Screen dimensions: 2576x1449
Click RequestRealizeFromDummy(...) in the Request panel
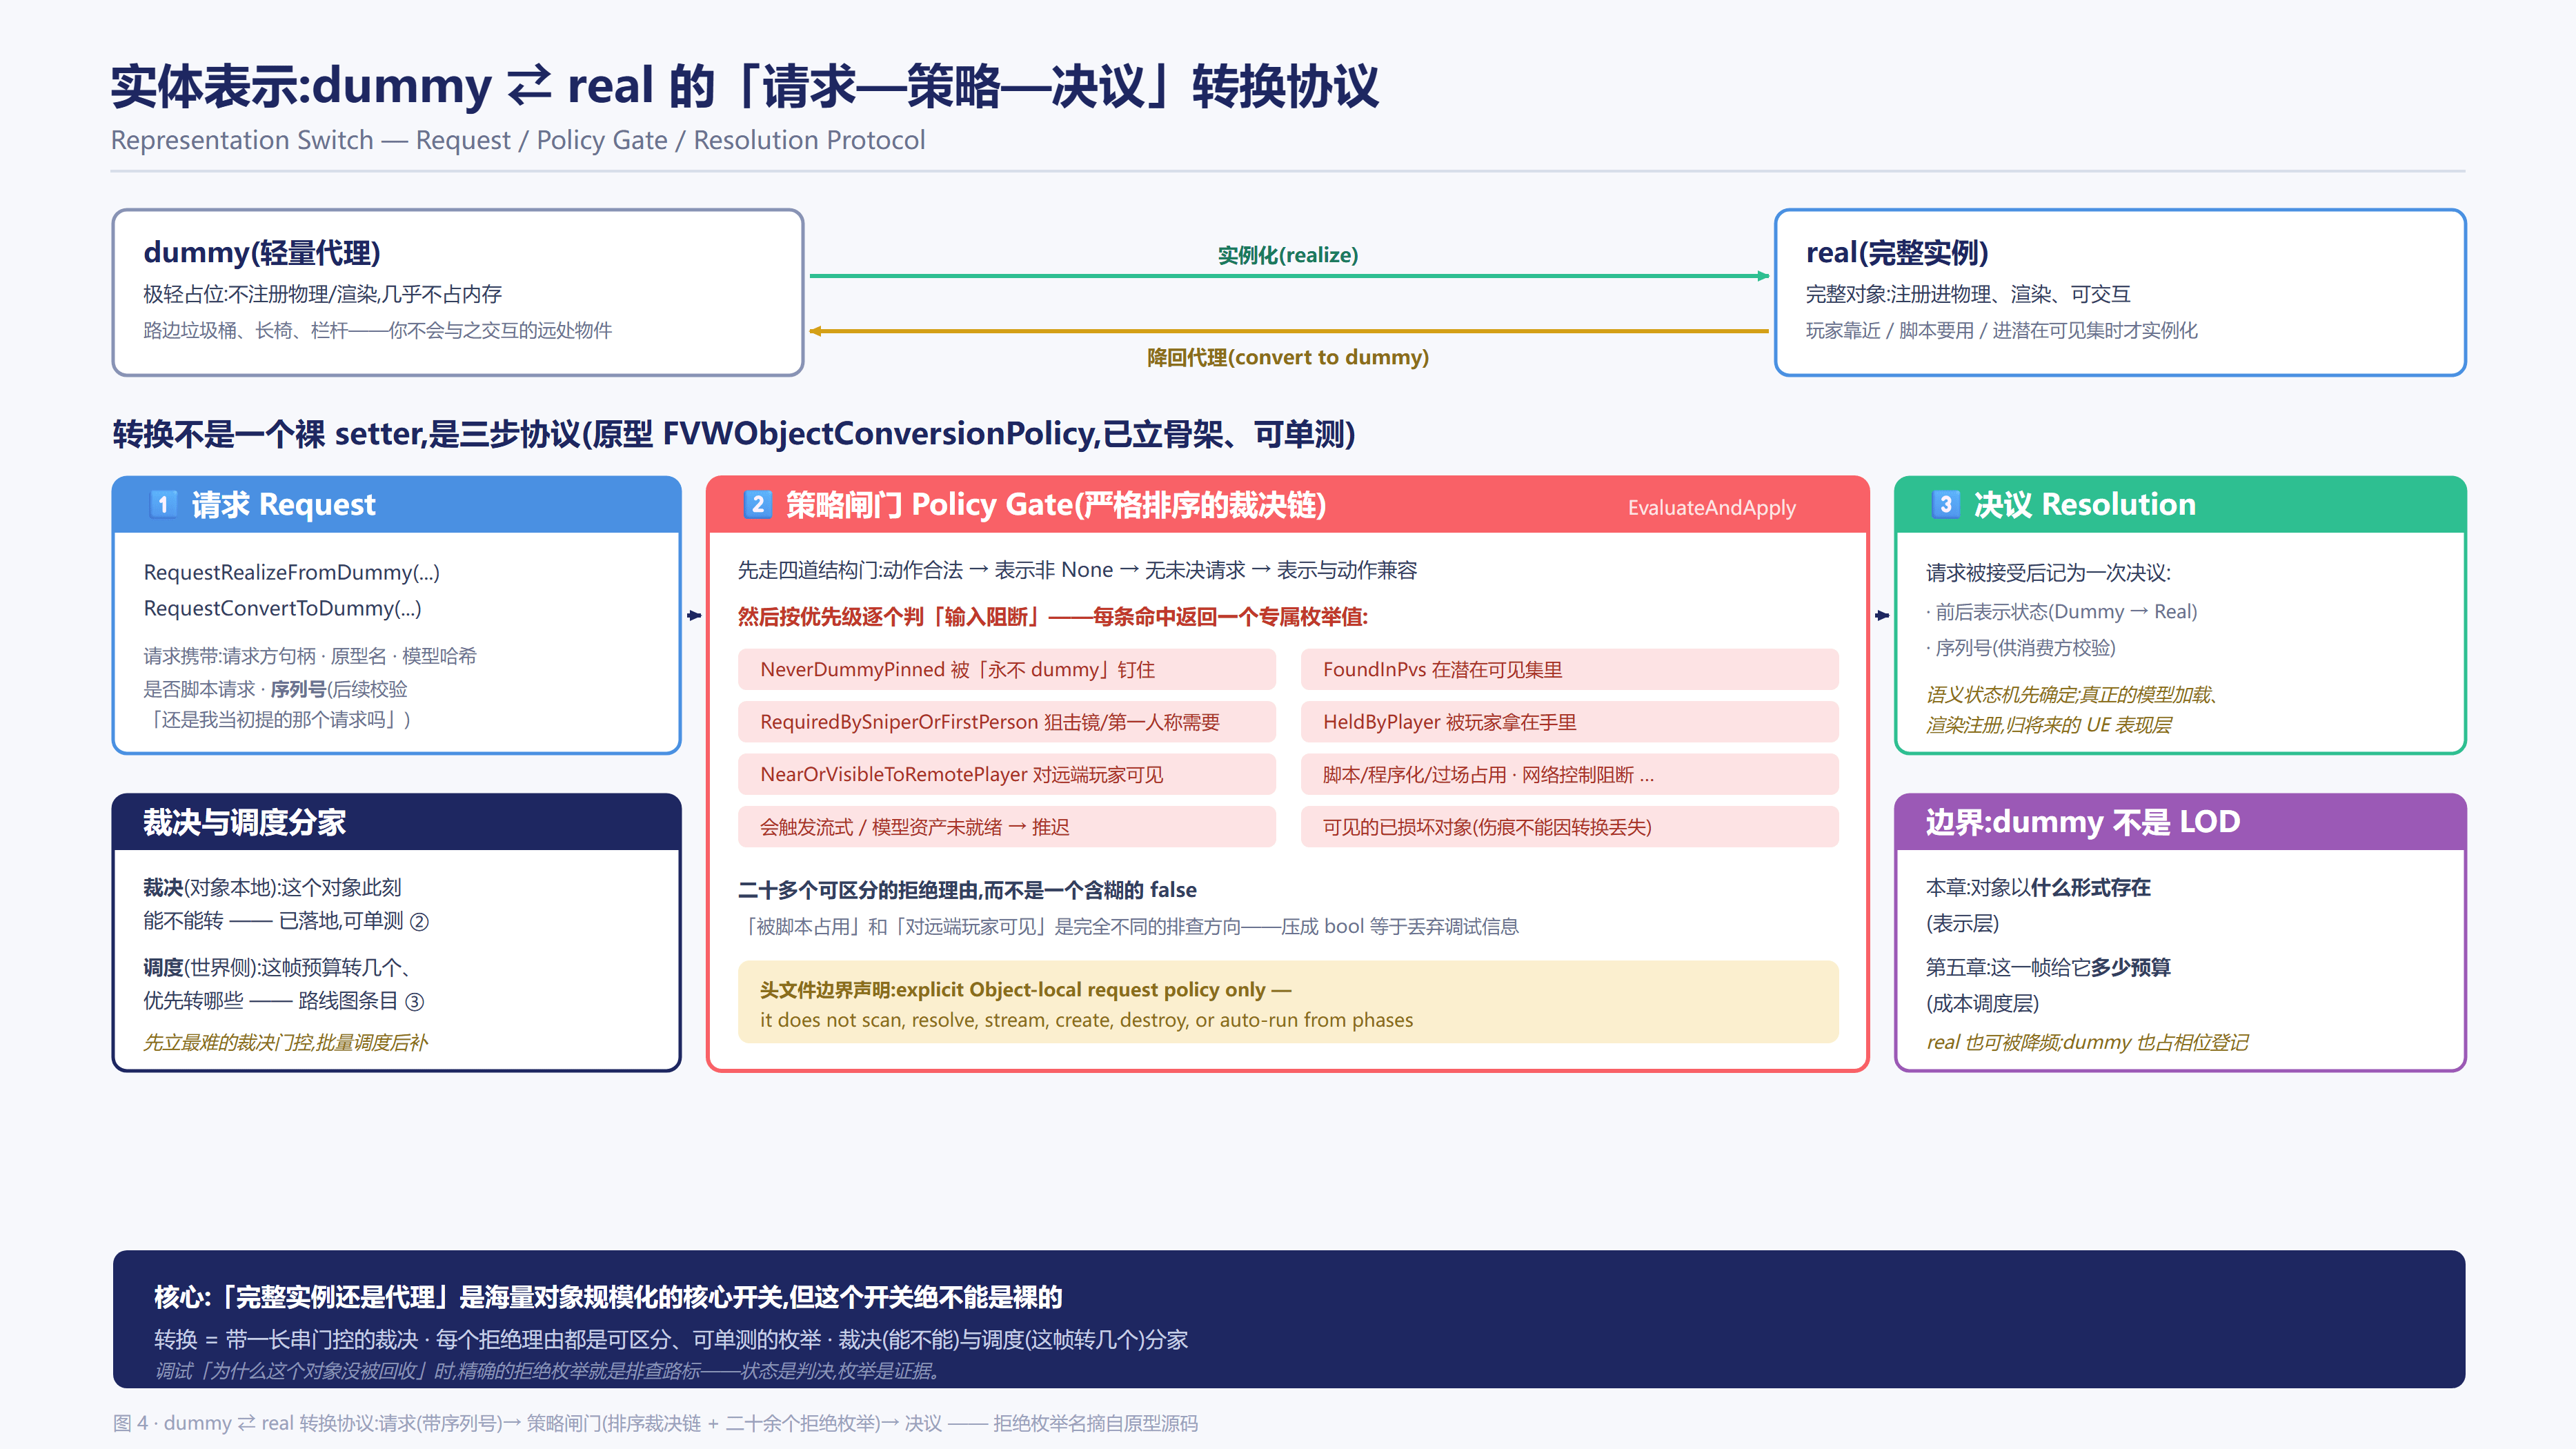pos(291,572)
